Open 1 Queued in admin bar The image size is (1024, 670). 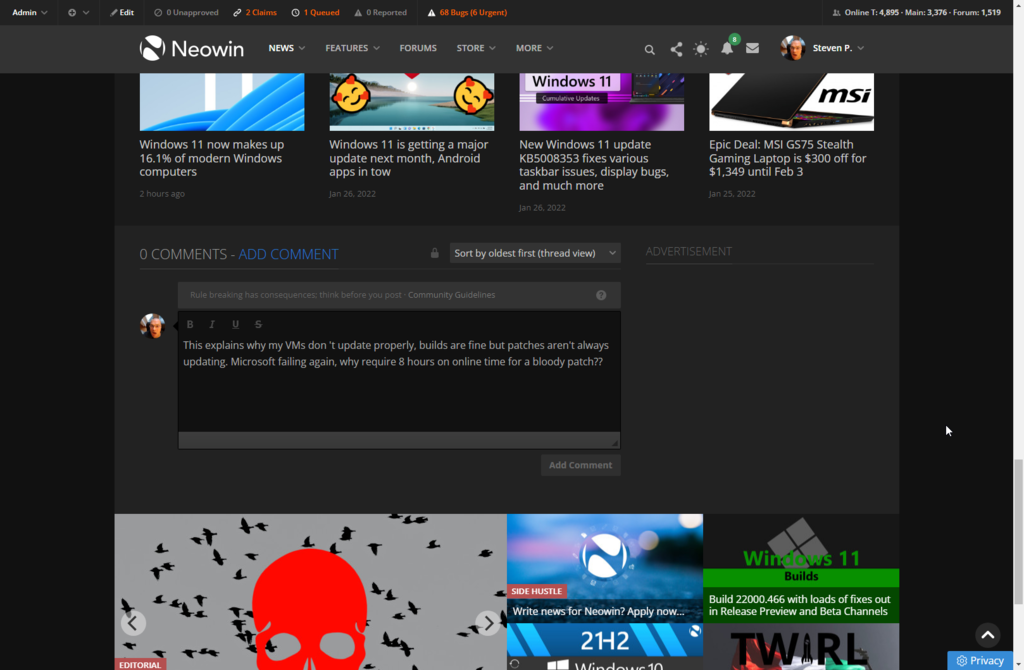[x=315, y=12]
